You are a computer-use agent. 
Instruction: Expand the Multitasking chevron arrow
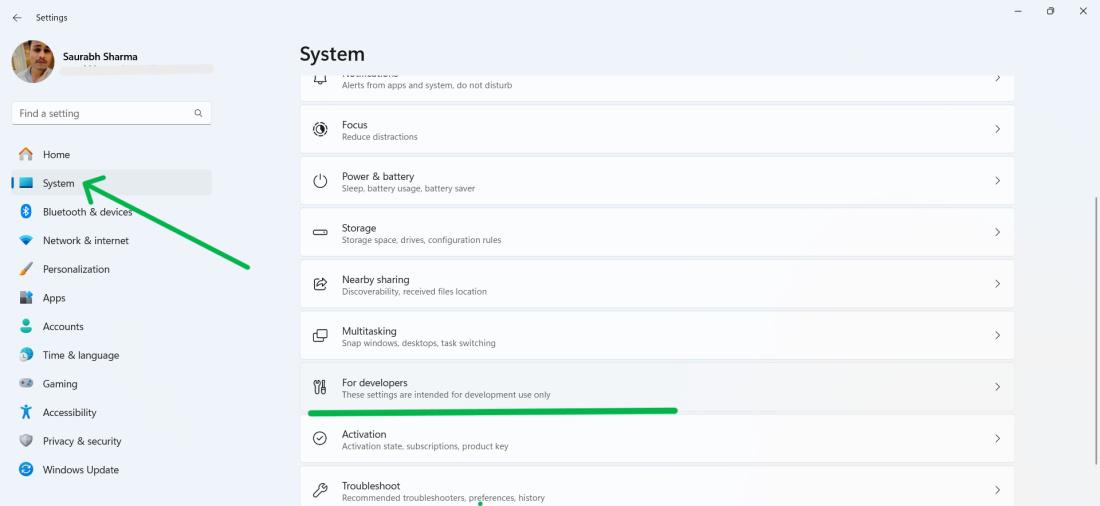997,336
